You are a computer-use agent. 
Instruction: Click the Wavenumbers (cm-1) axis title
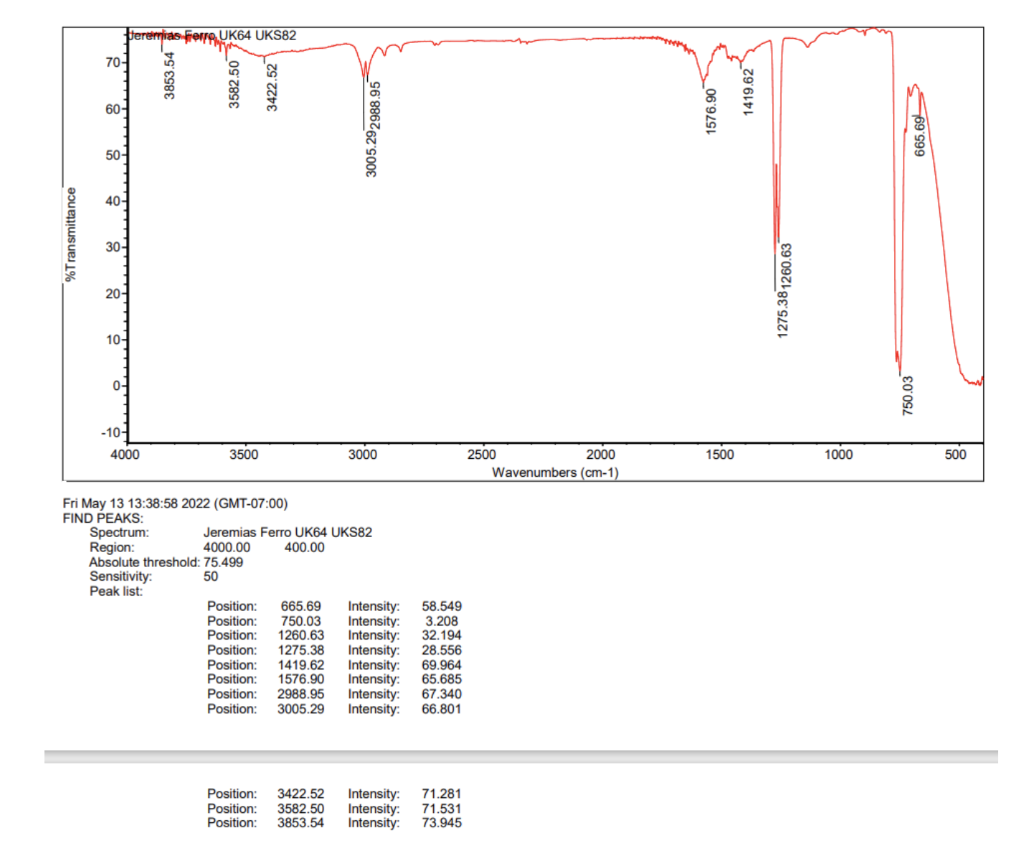[555, 472]
